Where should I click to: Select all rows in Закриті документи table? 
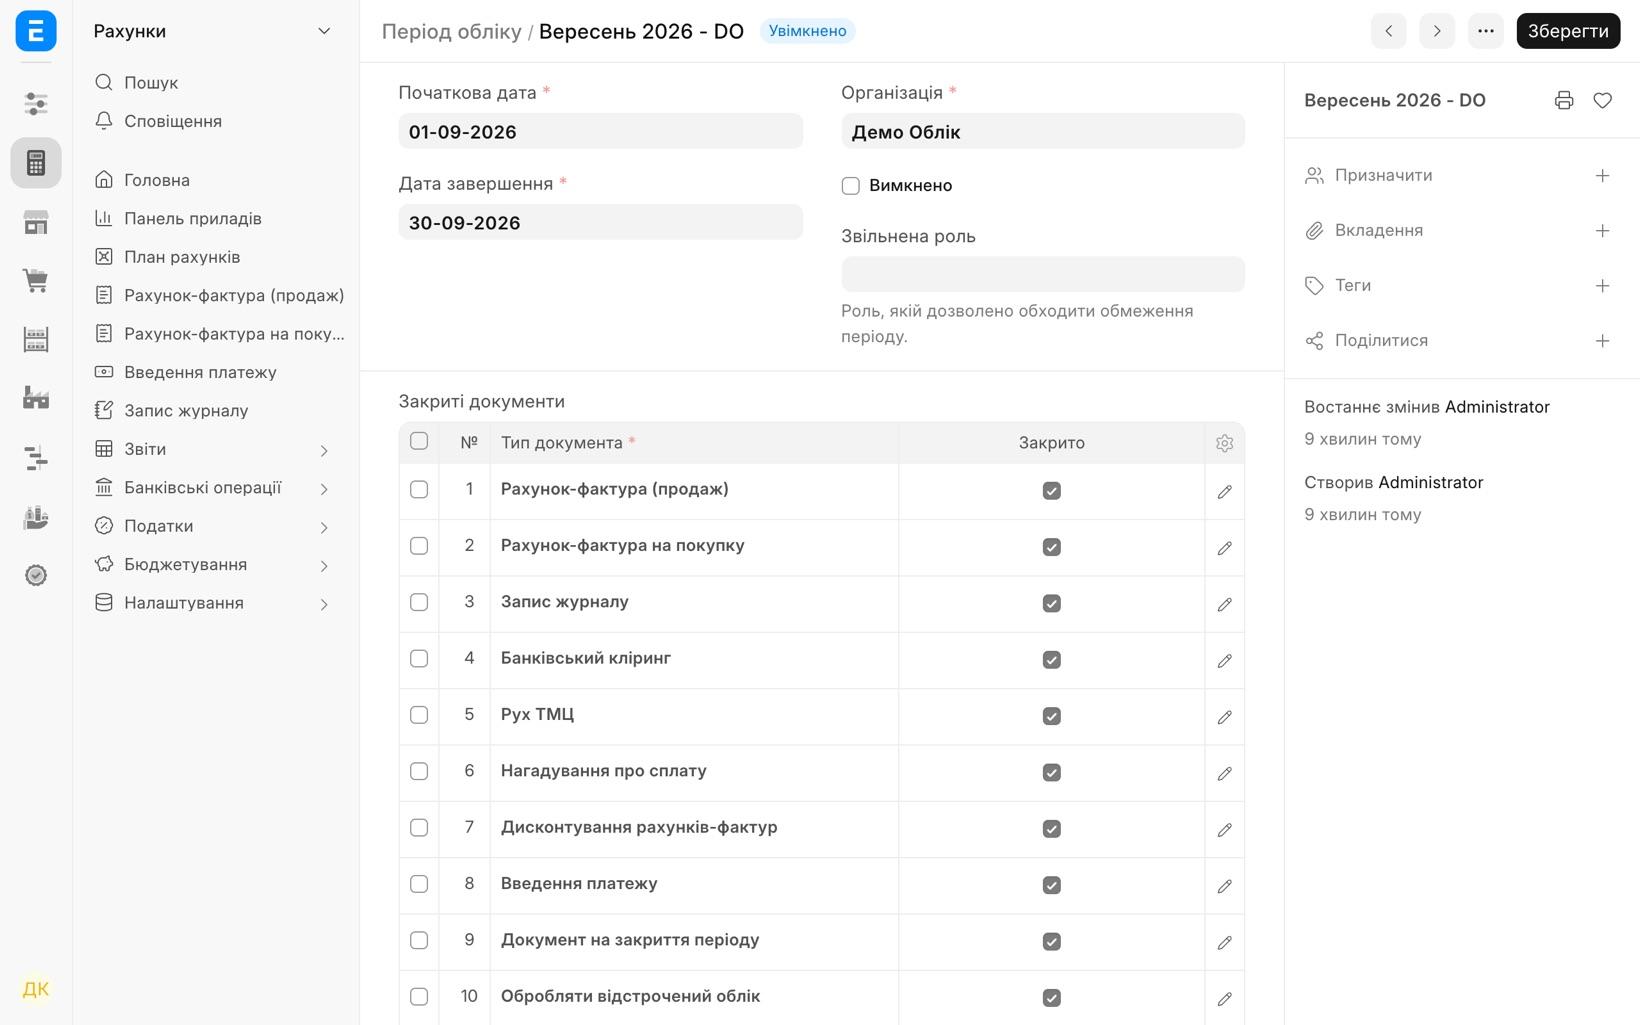[419, 441]
